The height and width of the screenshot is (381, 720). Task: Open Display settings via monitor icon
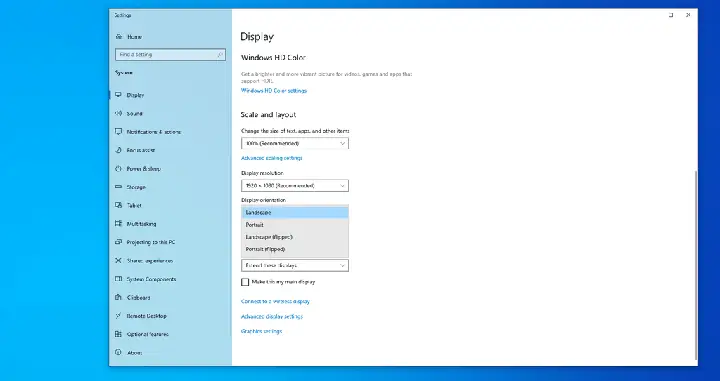[118, 95]
